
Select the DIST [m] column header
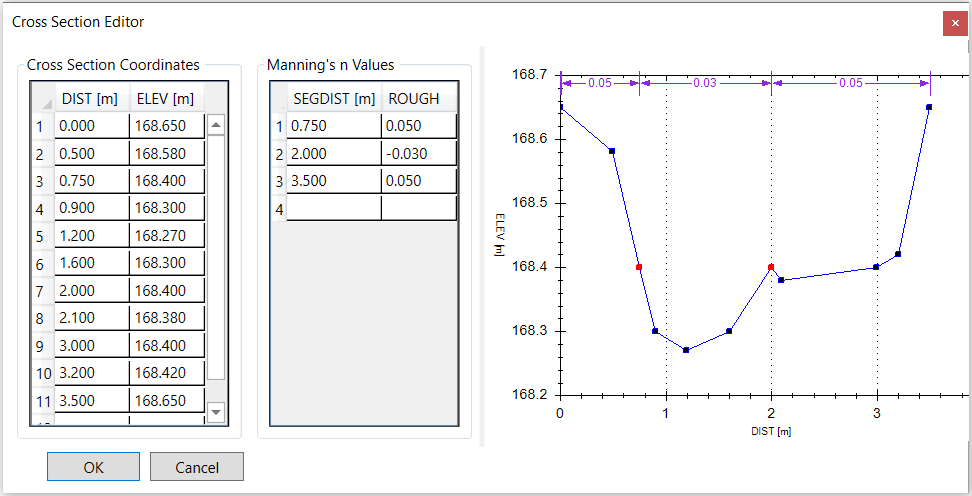[x=91, y=98]
